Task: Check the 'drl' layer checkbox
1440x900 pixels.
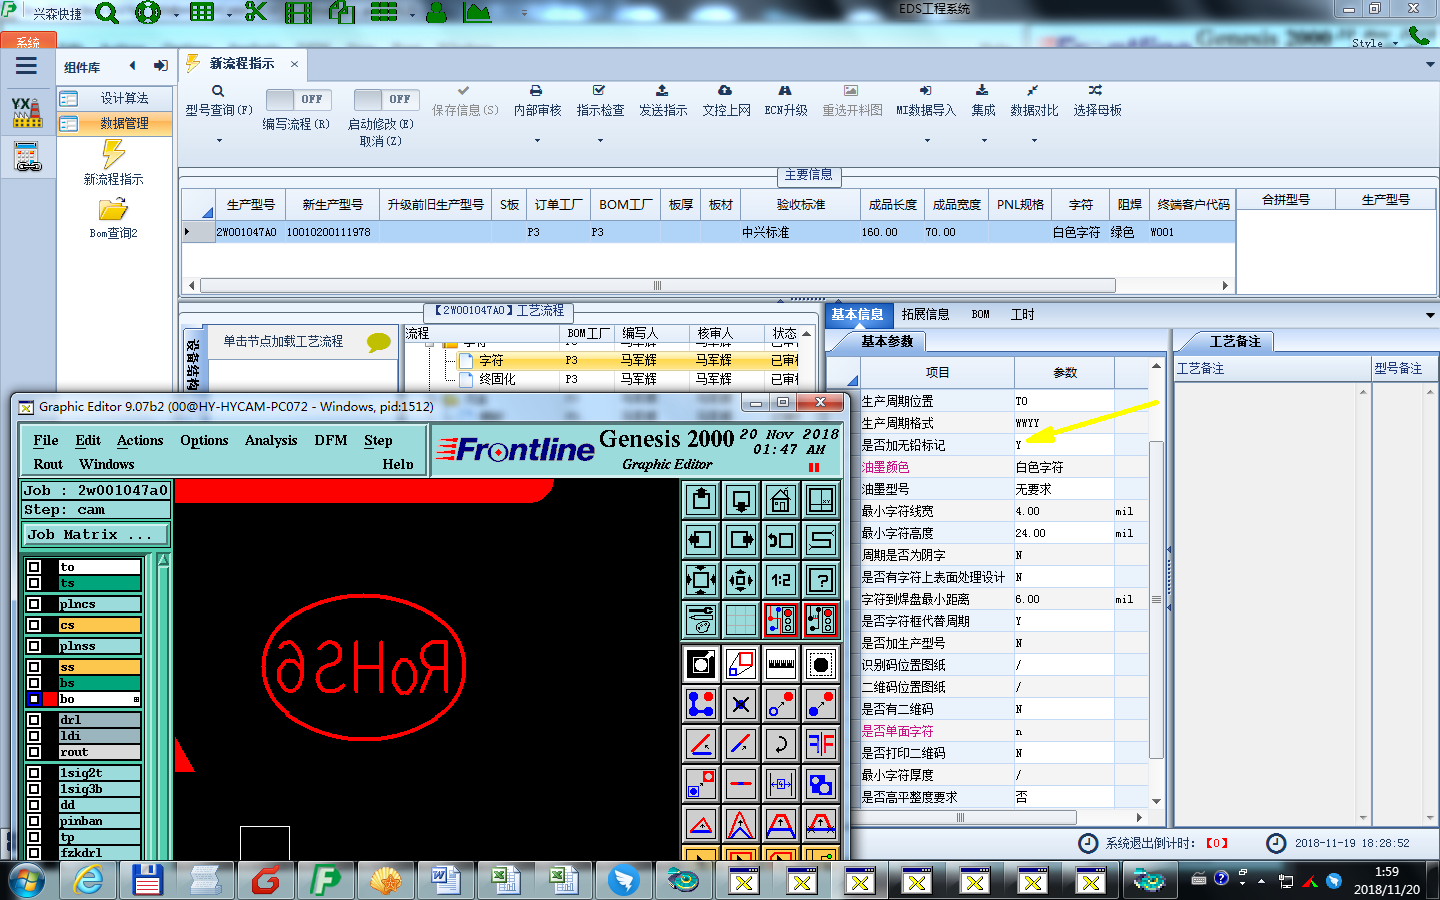Action: (35, 720)
